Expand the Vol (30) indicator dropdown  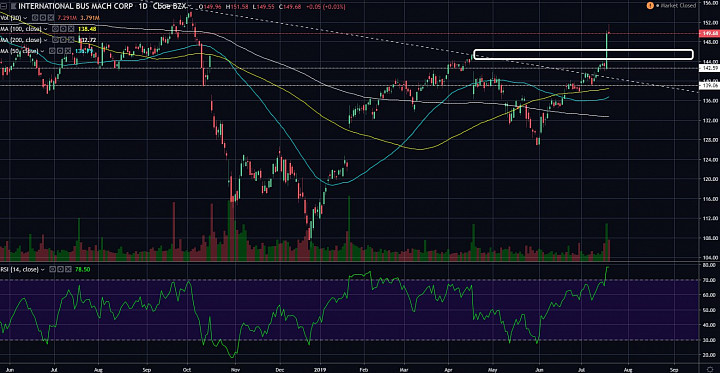tap(25, 18)
